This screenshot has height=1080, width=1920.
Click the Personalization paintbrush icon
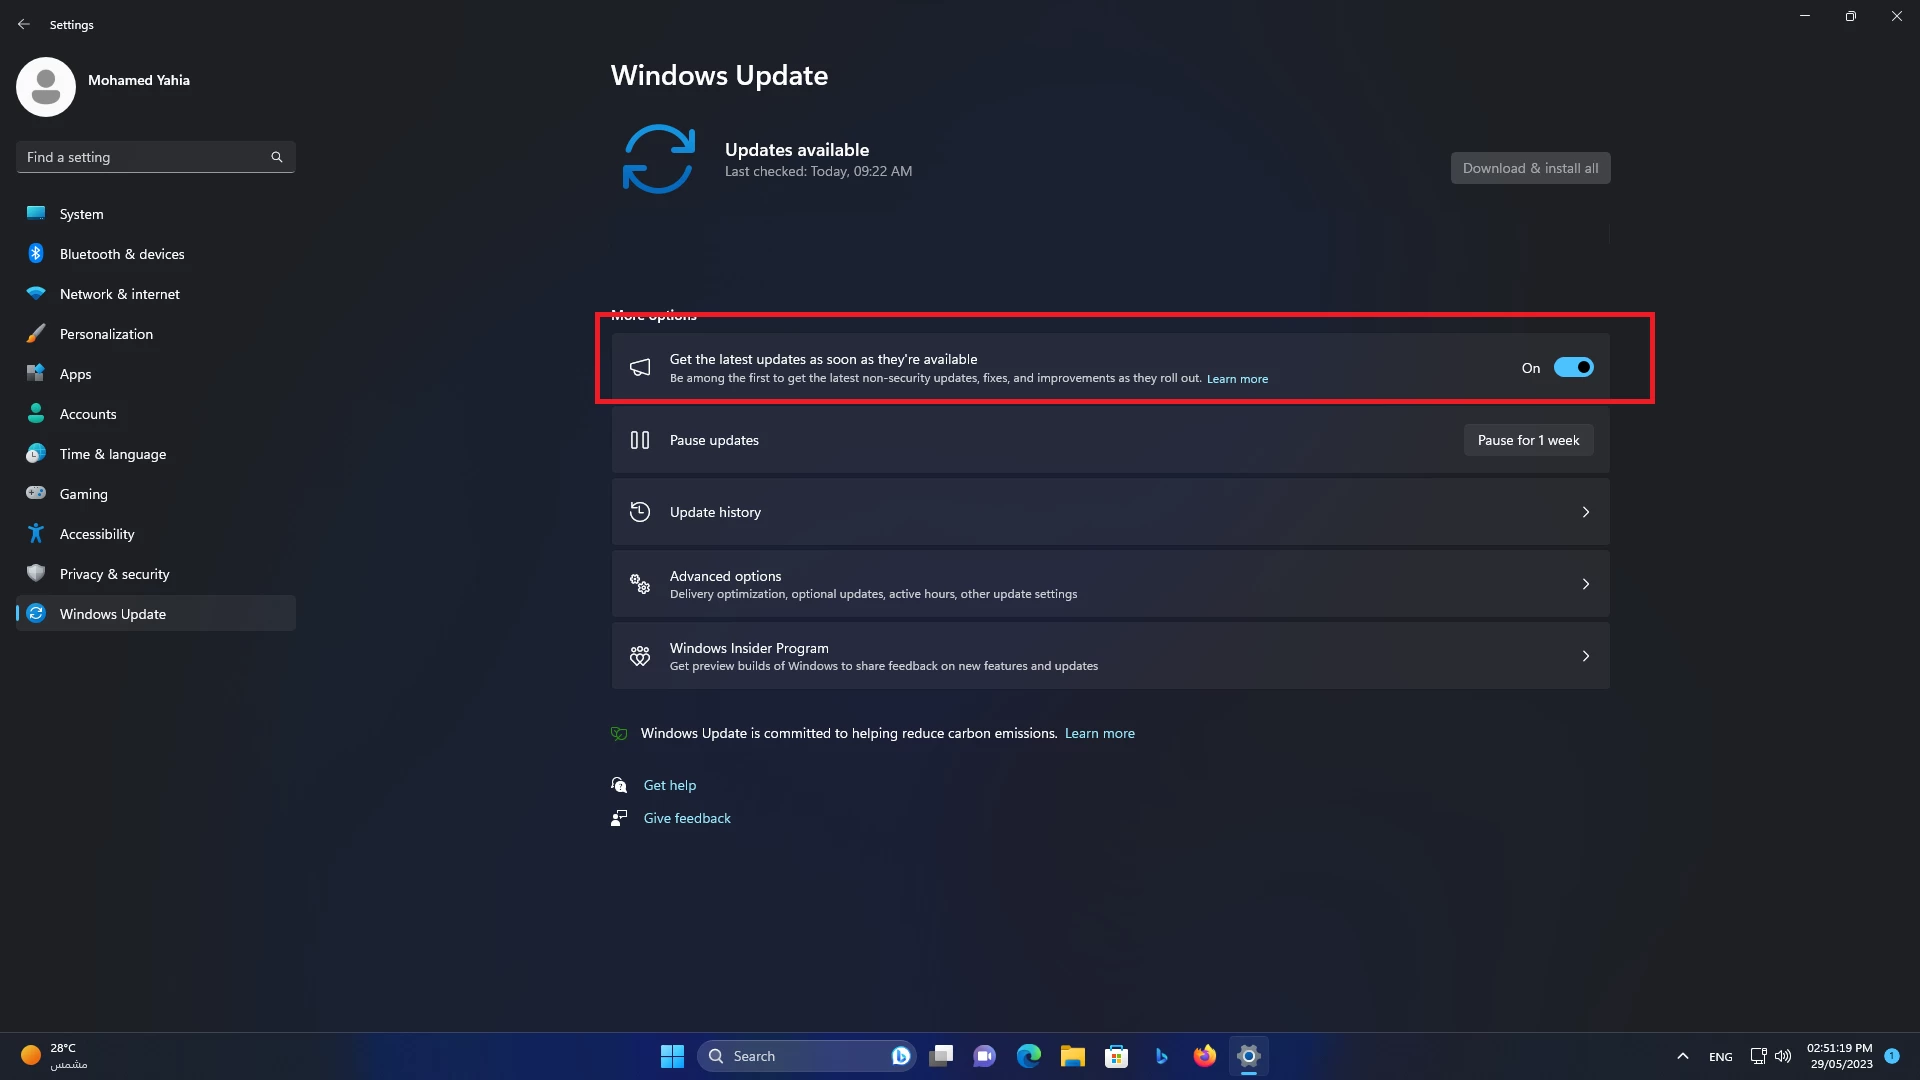36,333
